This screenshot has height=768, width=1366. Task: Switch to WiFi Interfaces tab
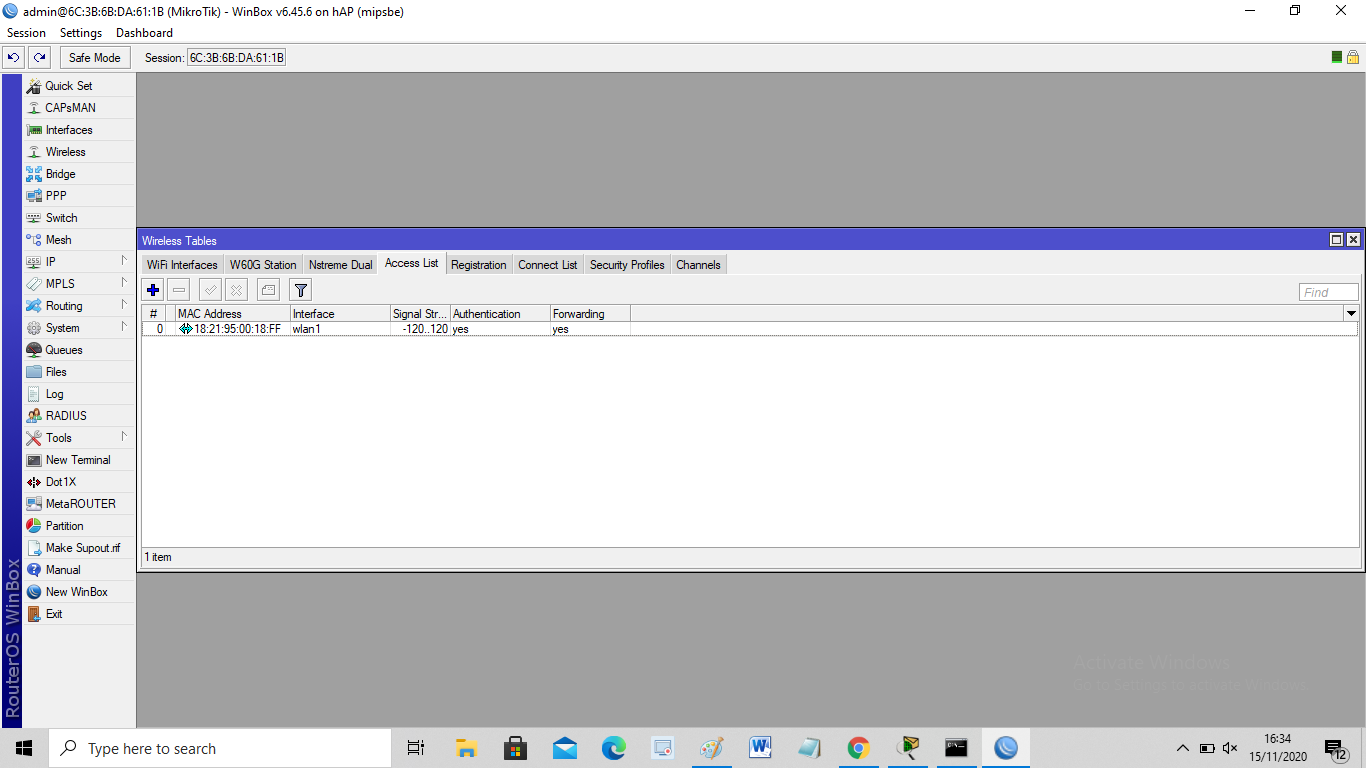[x=182, y=265]
